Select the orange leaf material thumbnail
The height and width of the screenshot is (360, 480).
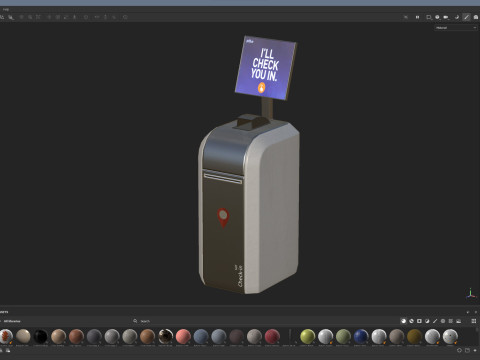click(6, 336)
